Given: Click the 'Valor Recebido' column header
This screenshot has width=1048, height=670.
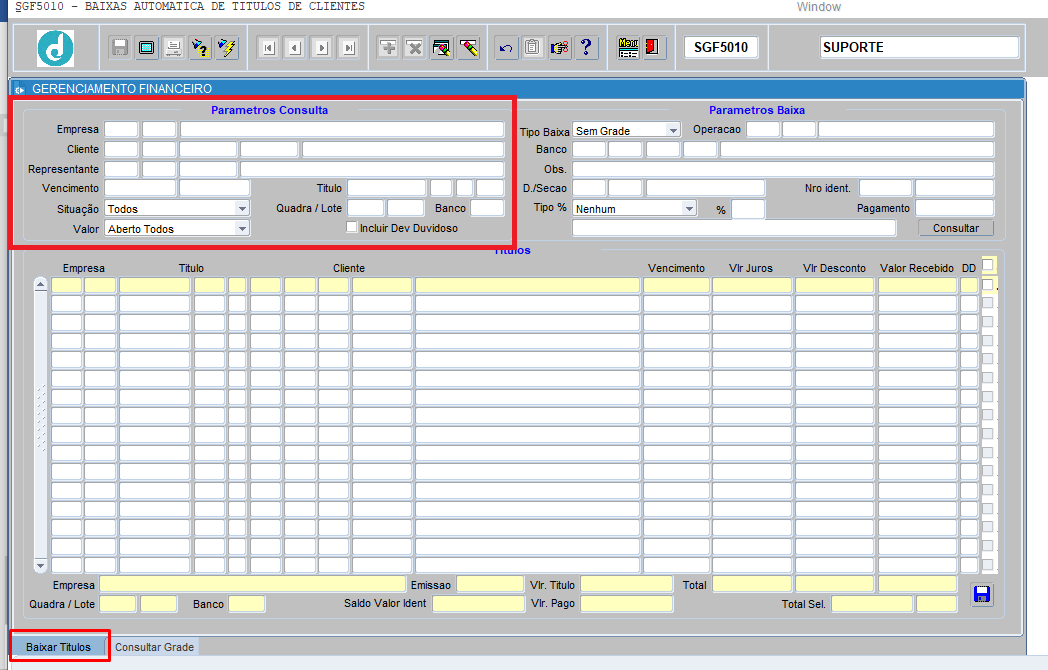Looking at the screenshot, I should pos(916,268).
